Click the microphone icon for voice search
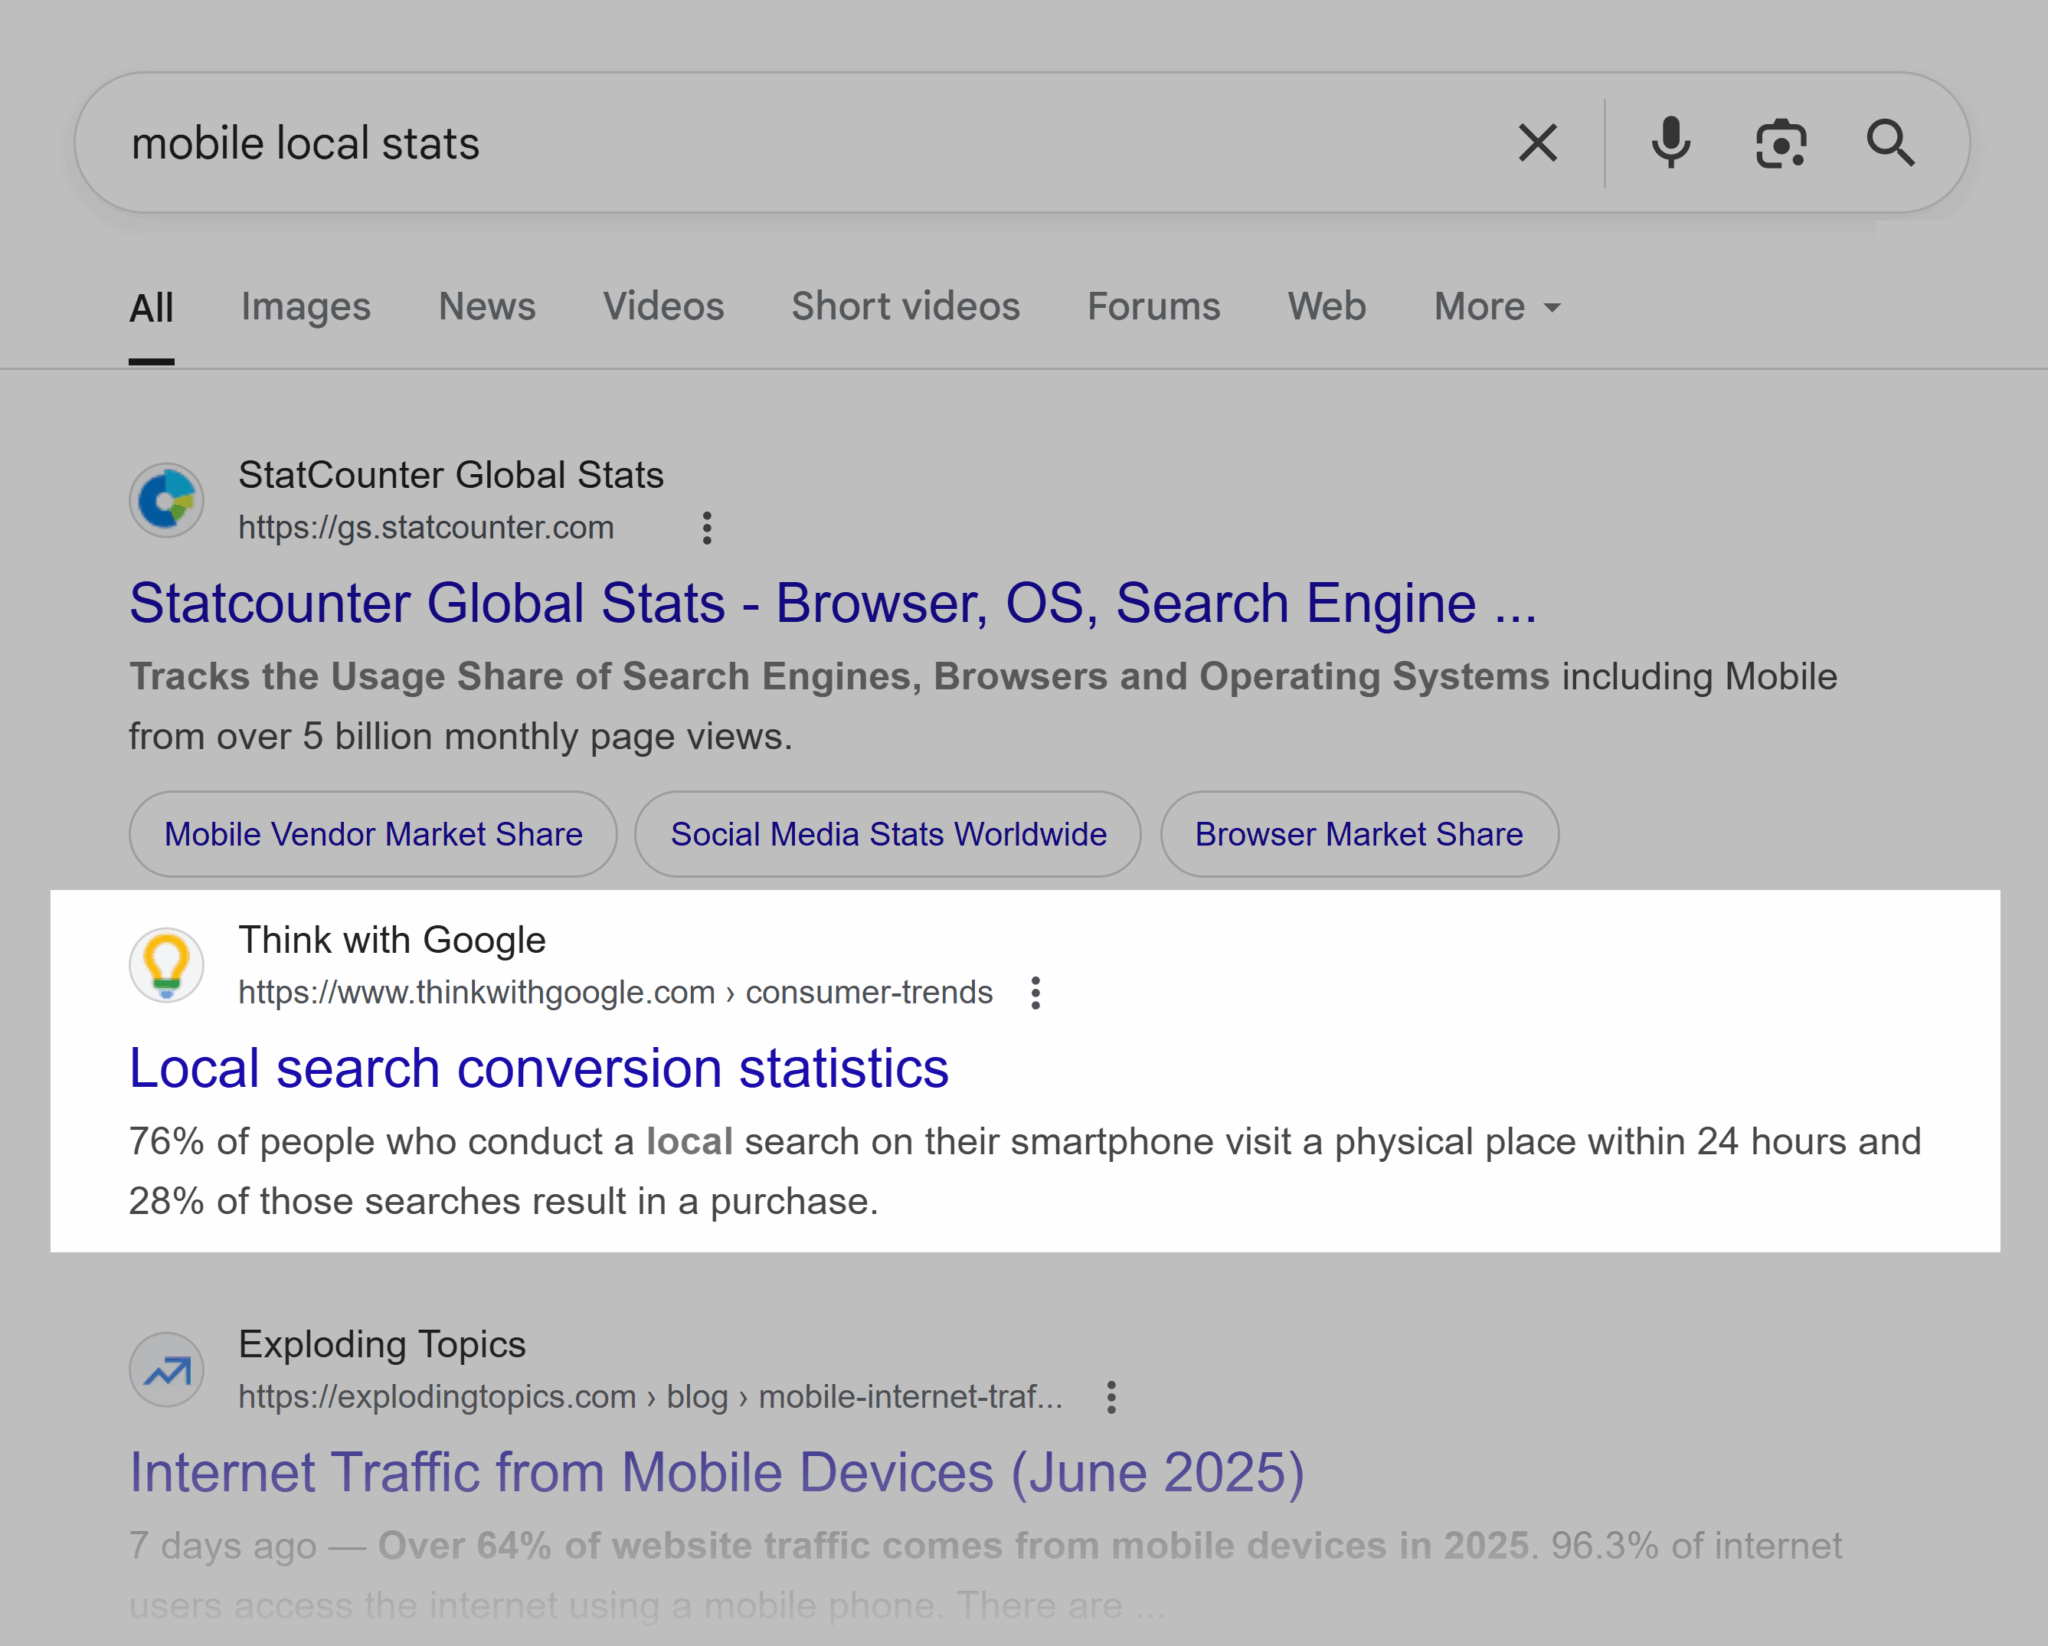The width and height of the screenshot is (2048, 1646). tap(1671, 142)
